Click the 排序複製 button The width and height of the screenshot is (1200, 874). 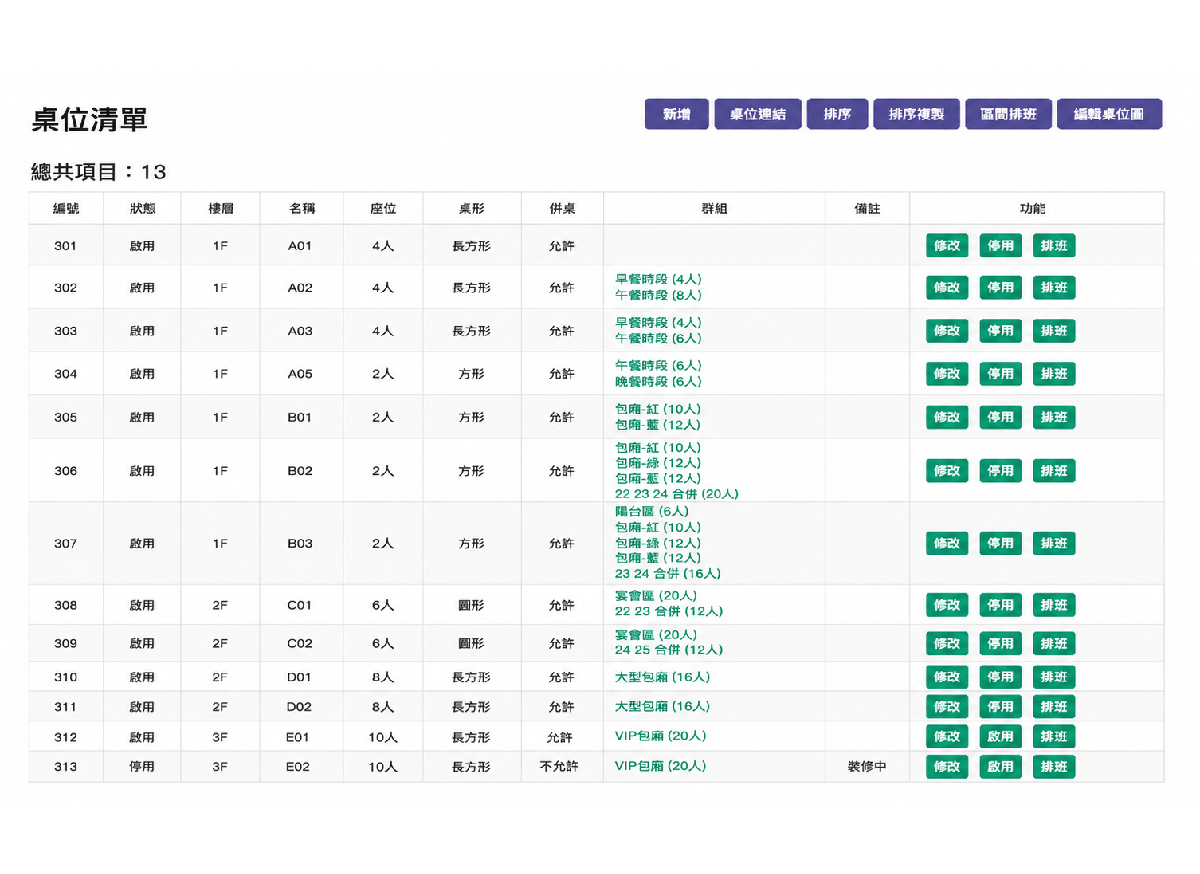click(x=916, y=114)
